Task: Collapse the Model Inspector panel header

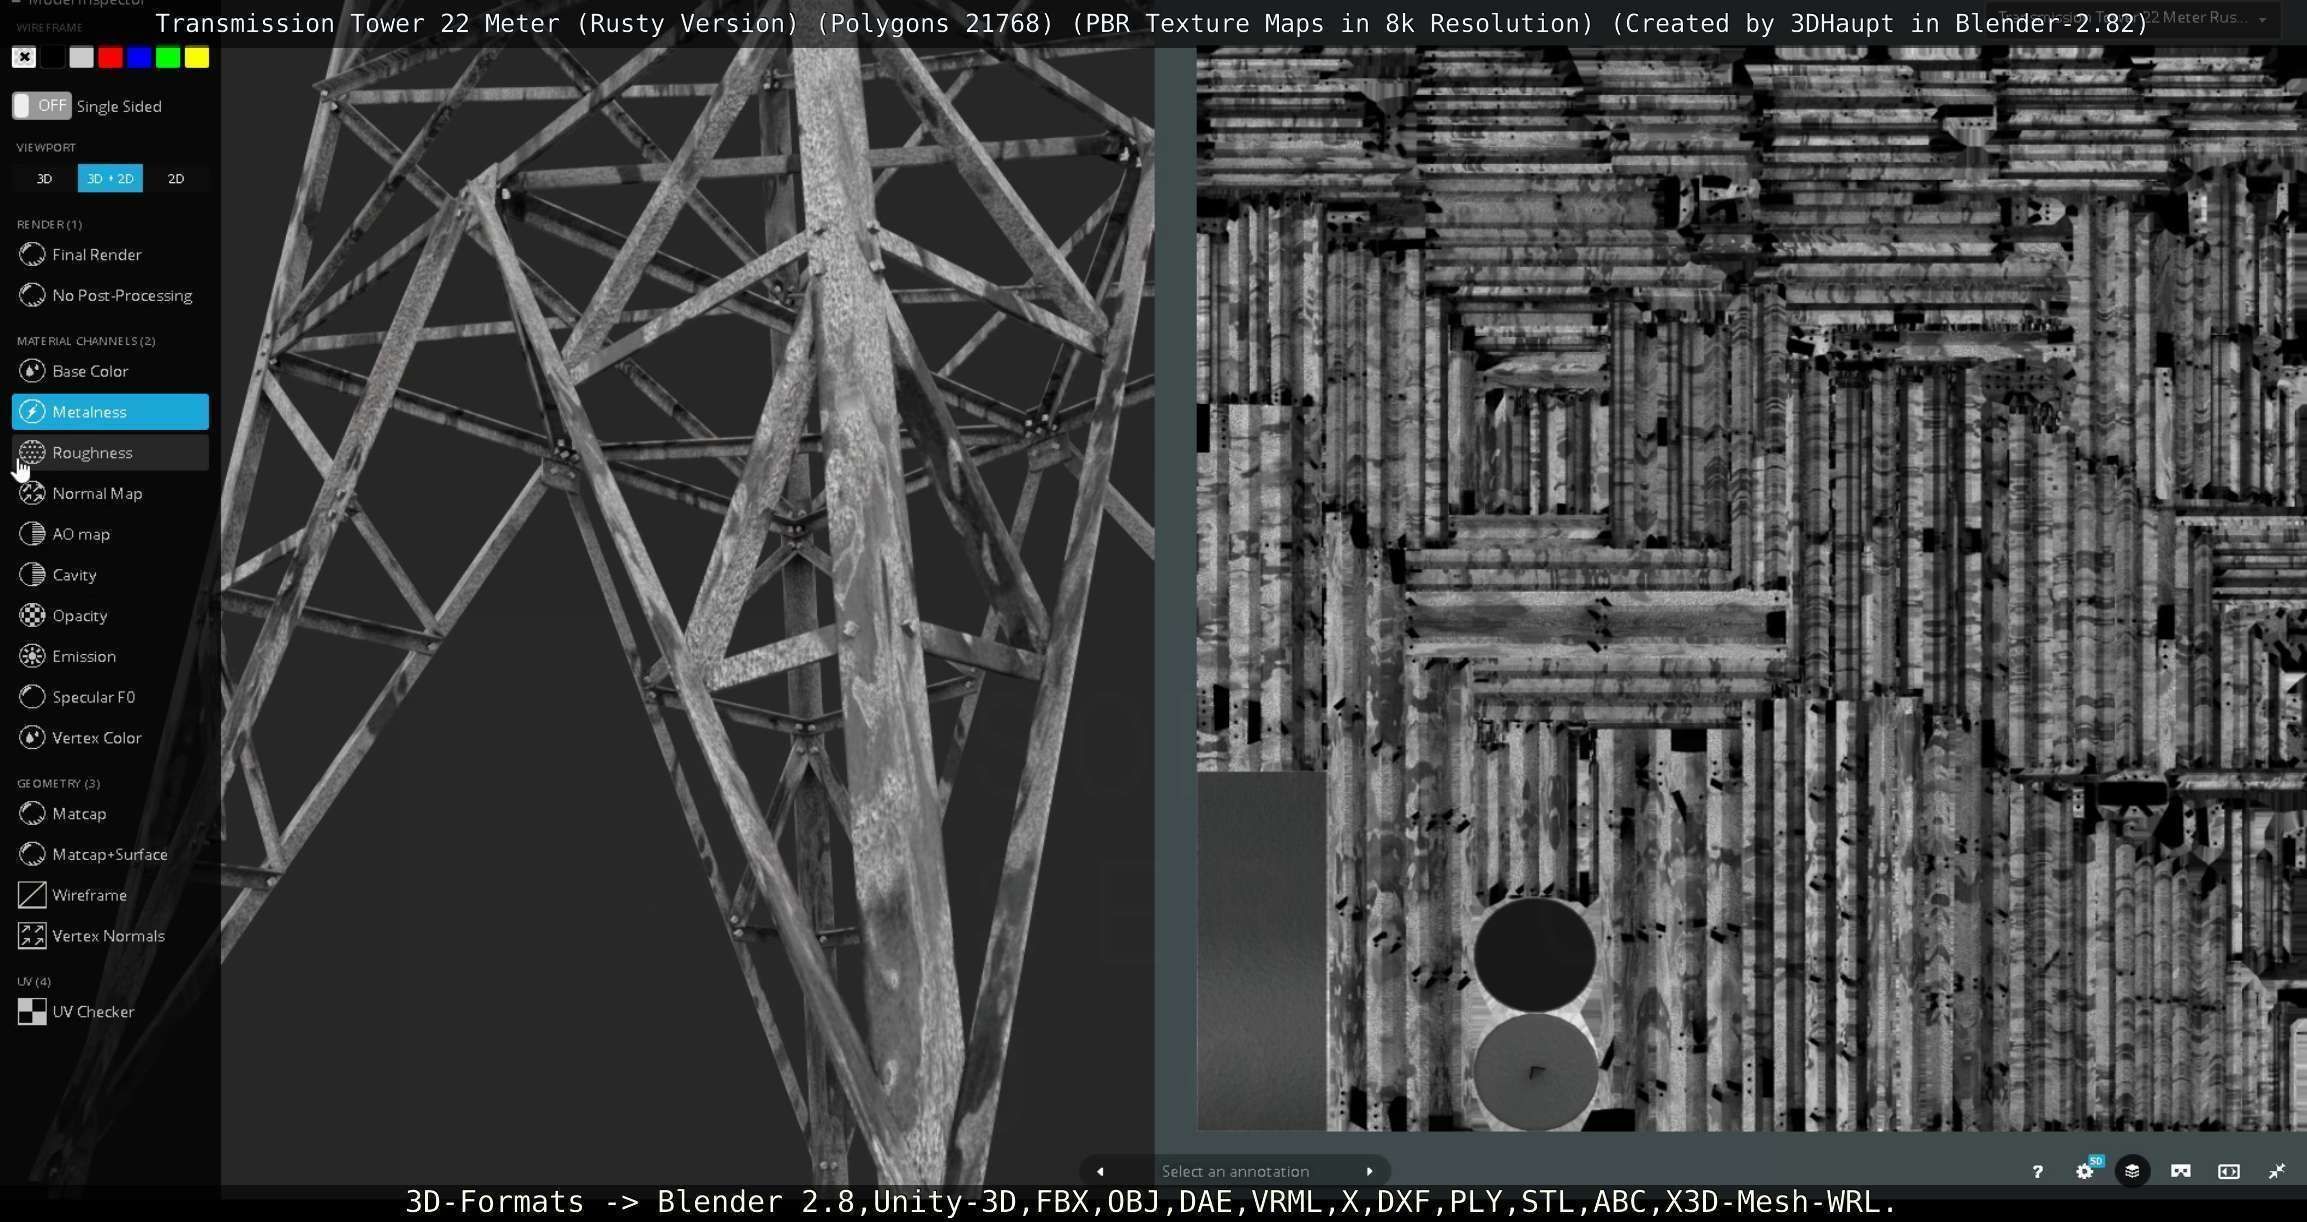Action: pyautogui.click(x=80, y=4)
